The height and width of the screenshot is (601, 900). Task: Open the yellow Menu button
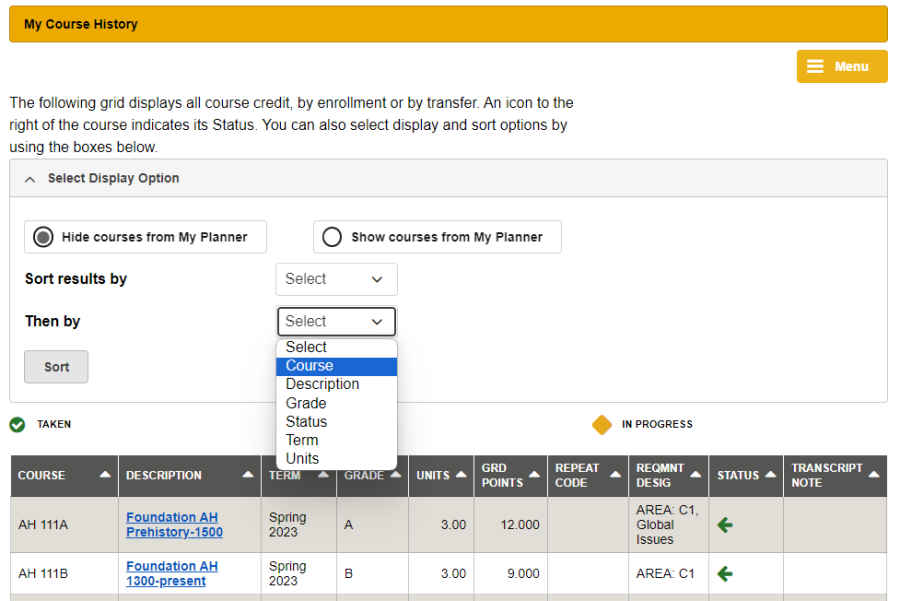(x=841, y=67)
